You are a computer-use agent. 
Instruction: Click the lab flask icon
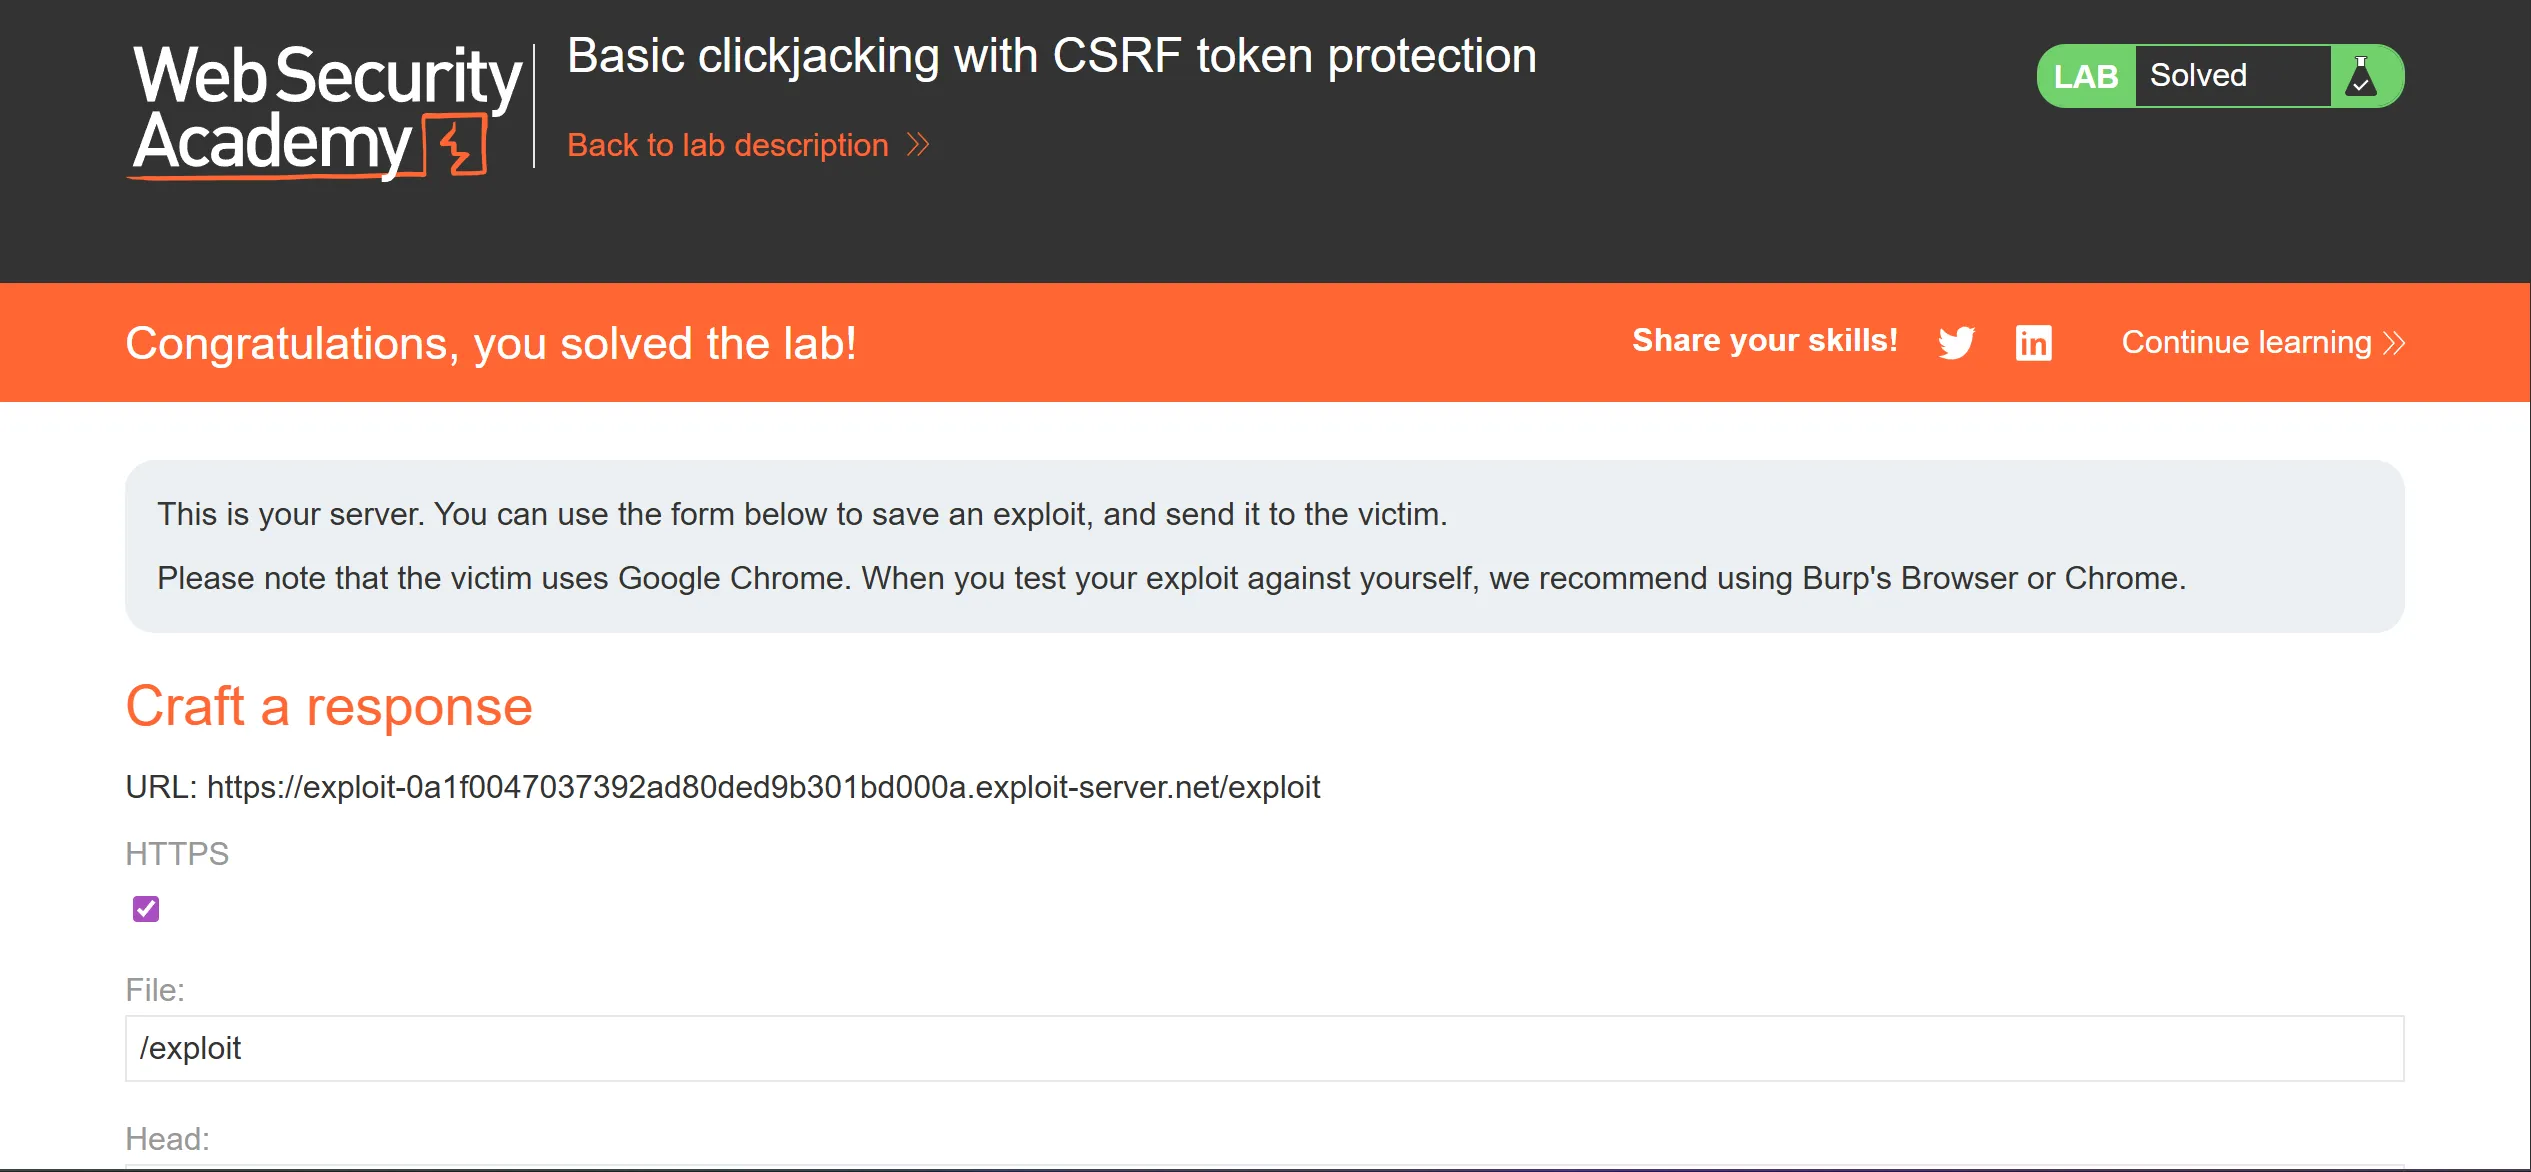2361,76
